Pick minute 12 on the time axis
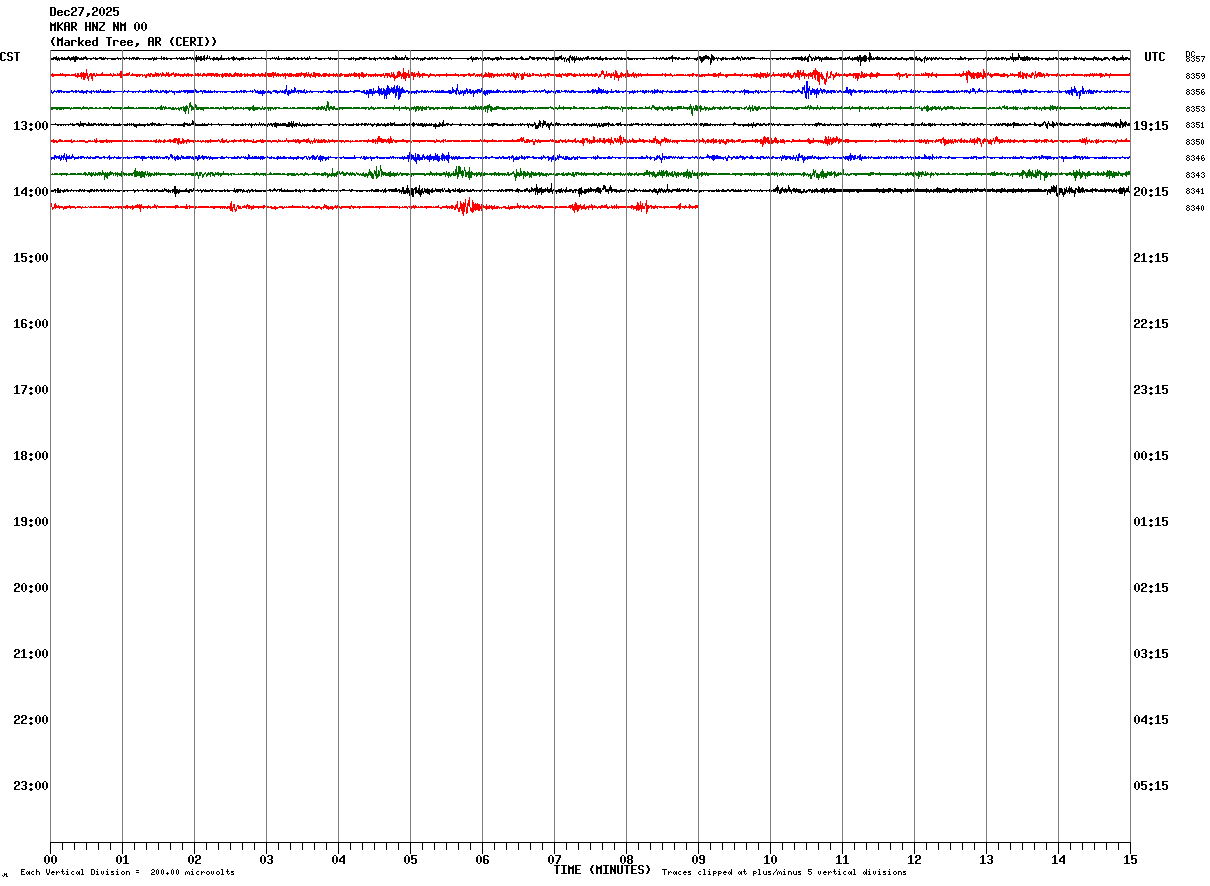 914,859
